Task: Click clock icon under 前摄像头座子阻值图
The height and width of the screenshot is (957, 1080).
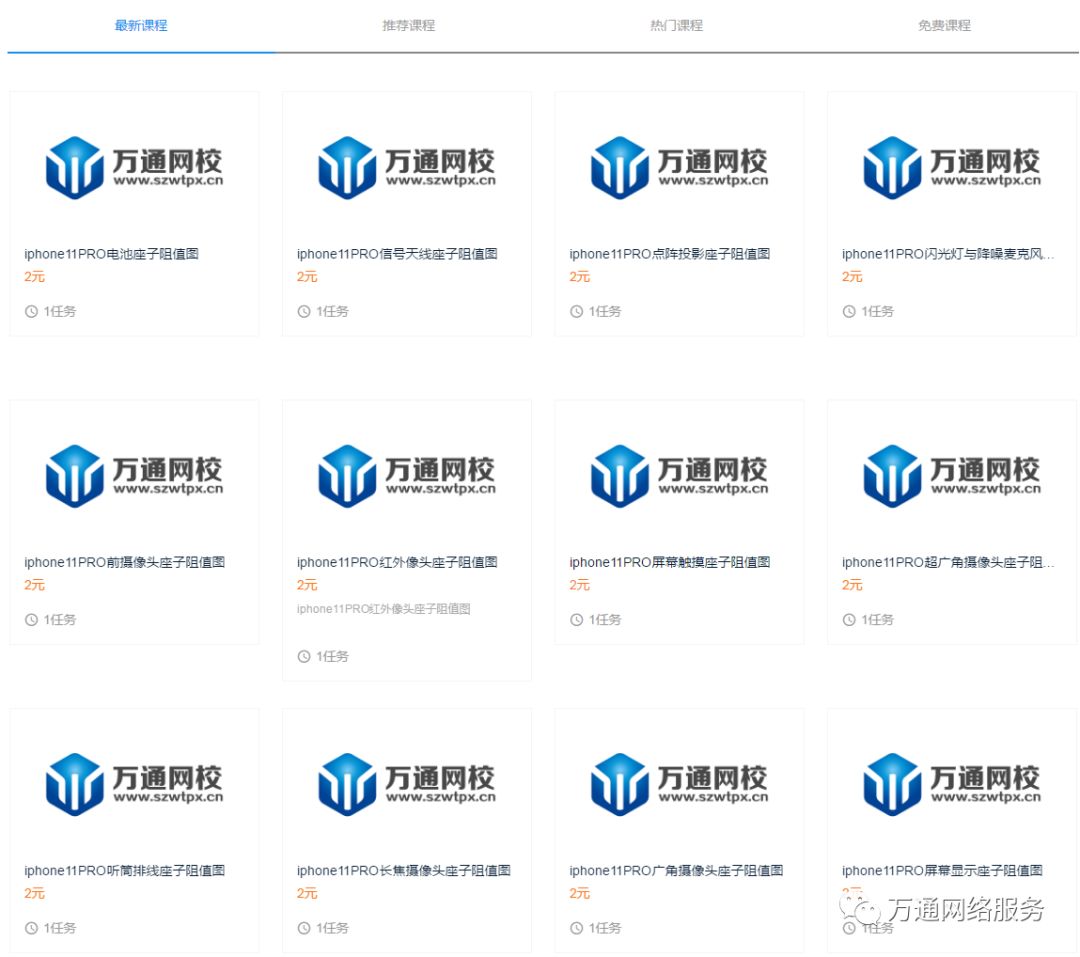Action: coord(31,619)
